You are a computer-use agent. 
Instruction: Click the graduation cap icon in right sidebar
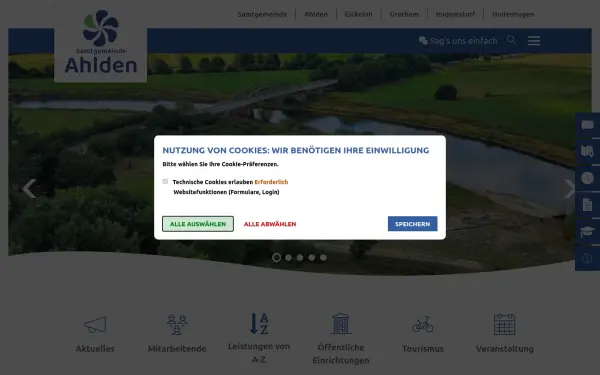click(x=587, y=232)
